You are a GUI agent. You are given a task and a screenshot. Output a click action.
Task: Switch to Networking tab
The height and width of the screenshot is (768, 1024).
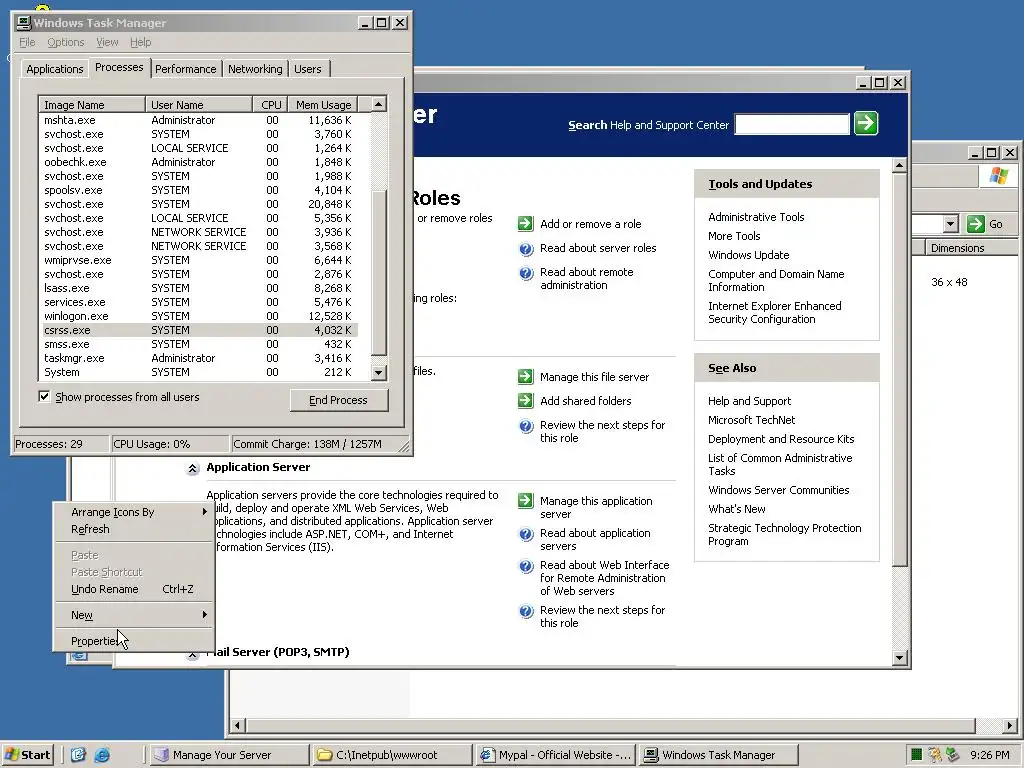pos(255,69)
